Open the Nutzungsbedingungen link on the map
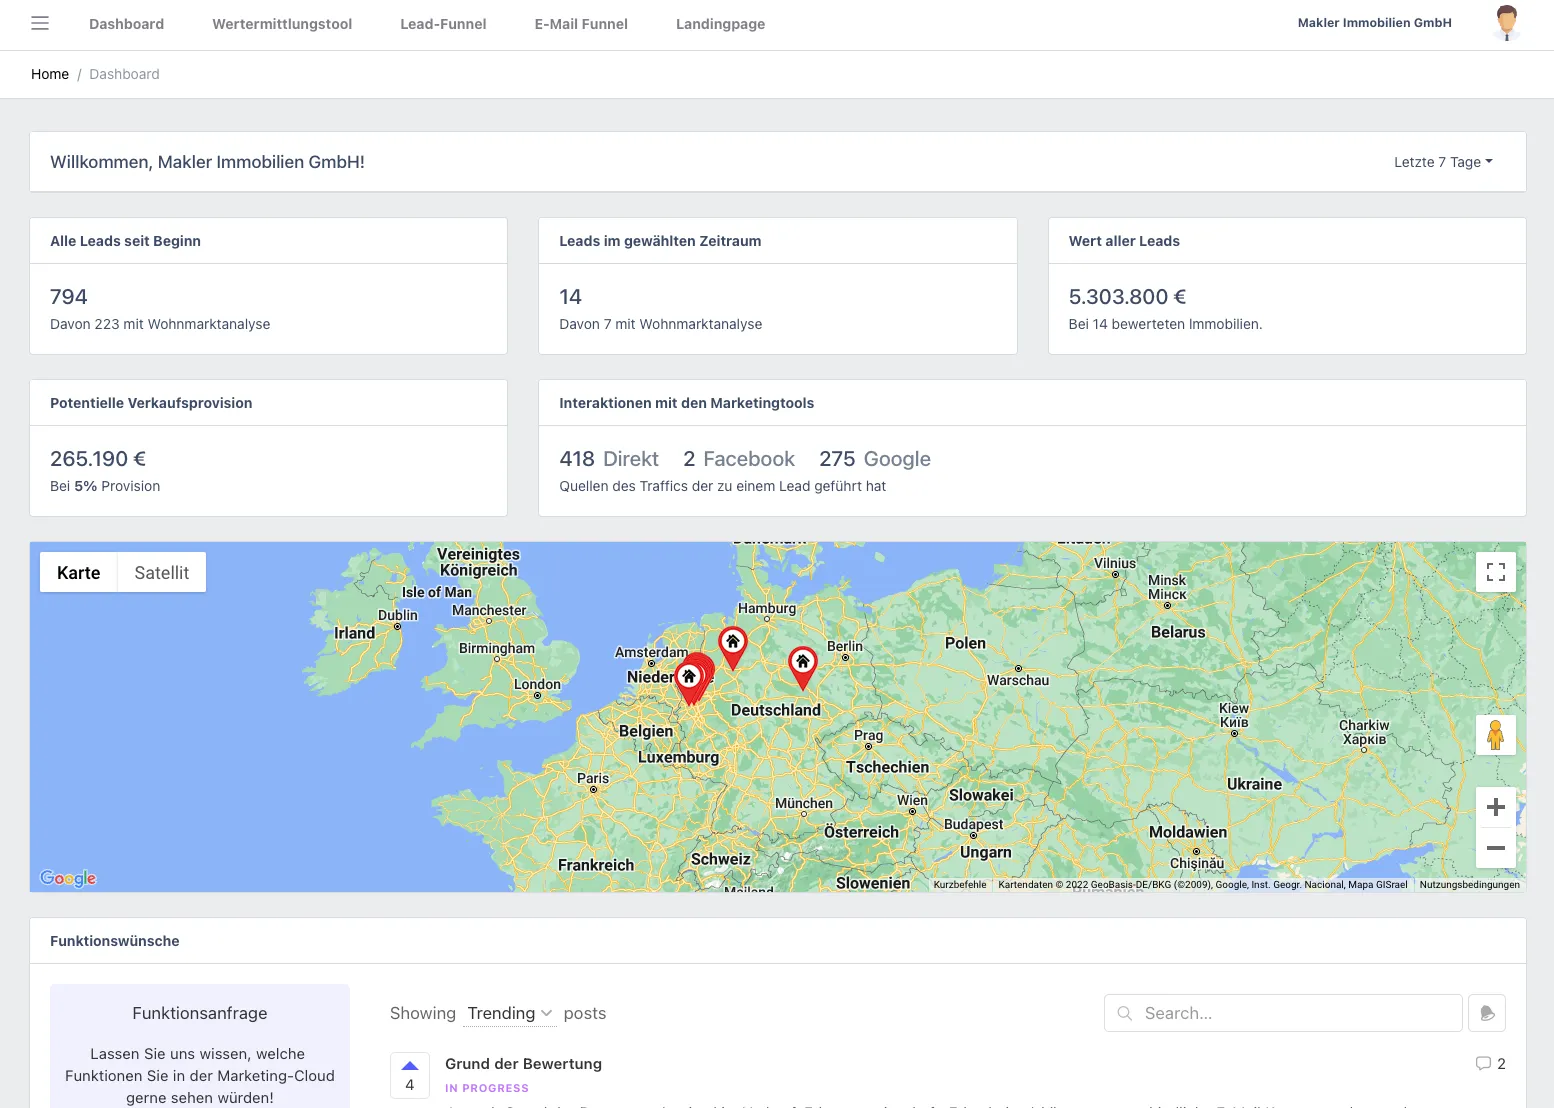The height and width of the screenshot is (1108, 1554). pos(1469,884)
